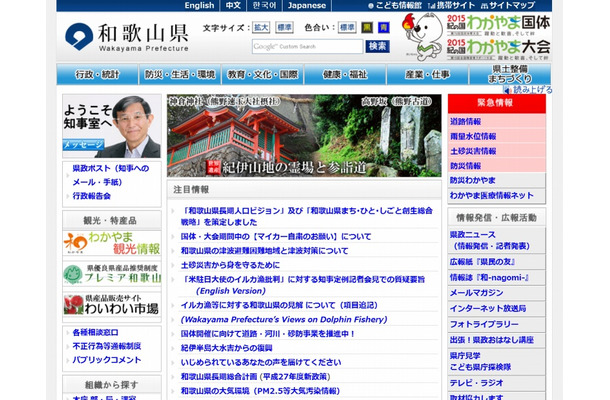The width and height of the screenshot is (610, 400).
Task: Set color scheme to standard 標準
Action: pyautogui.click(x=347, y=27)
